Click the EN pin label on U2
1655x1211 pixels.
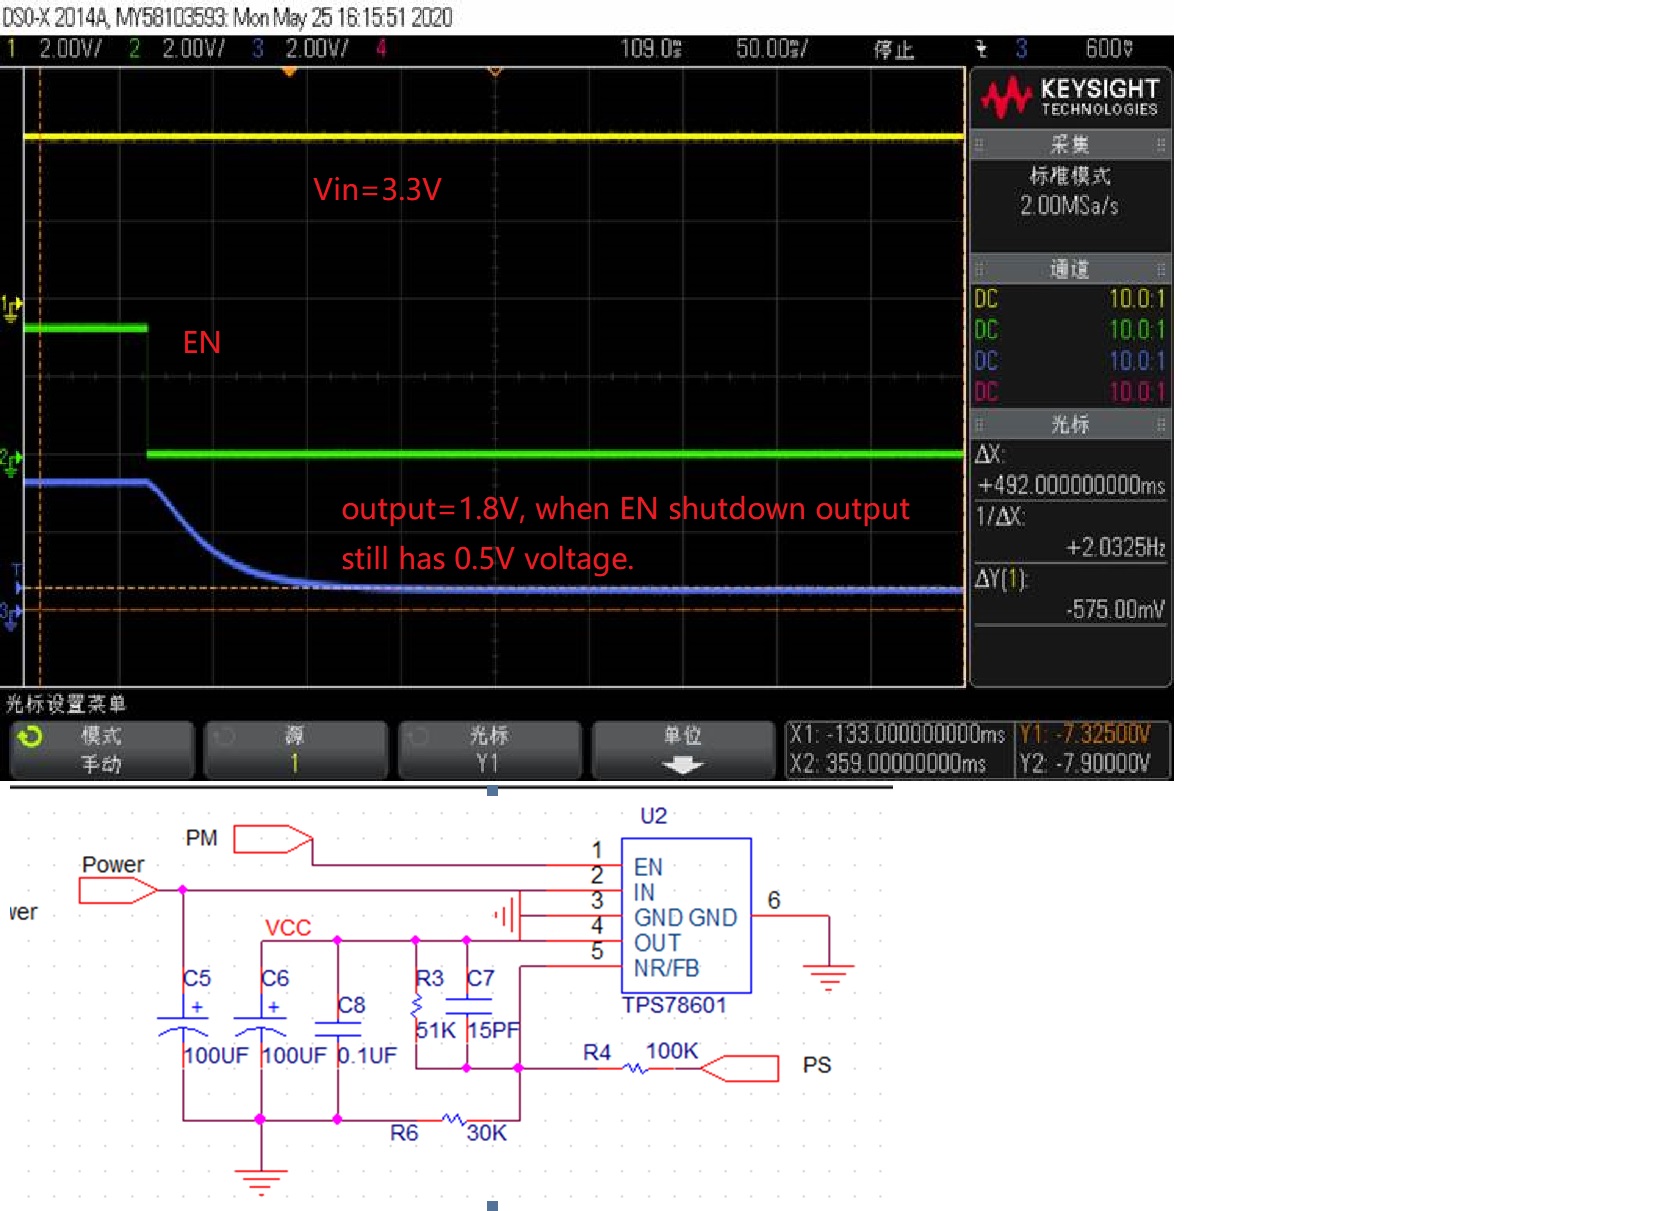pyautogui.click(x=648, y=867)
